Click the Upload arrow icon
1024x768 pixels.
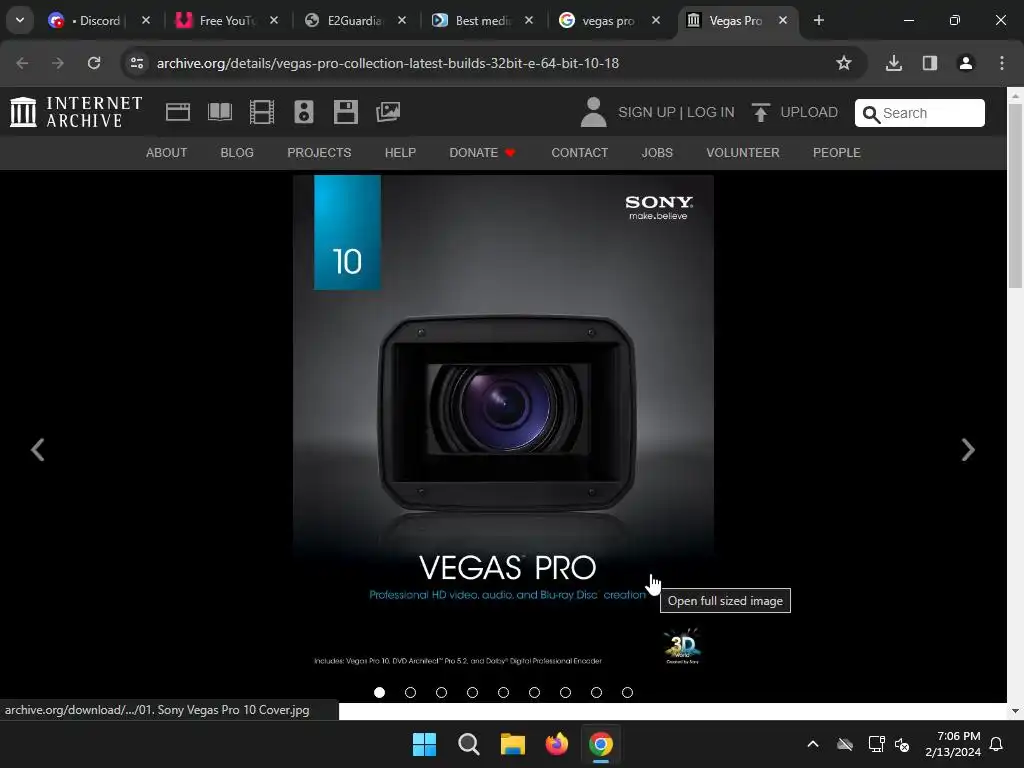(x=760, y=112)
